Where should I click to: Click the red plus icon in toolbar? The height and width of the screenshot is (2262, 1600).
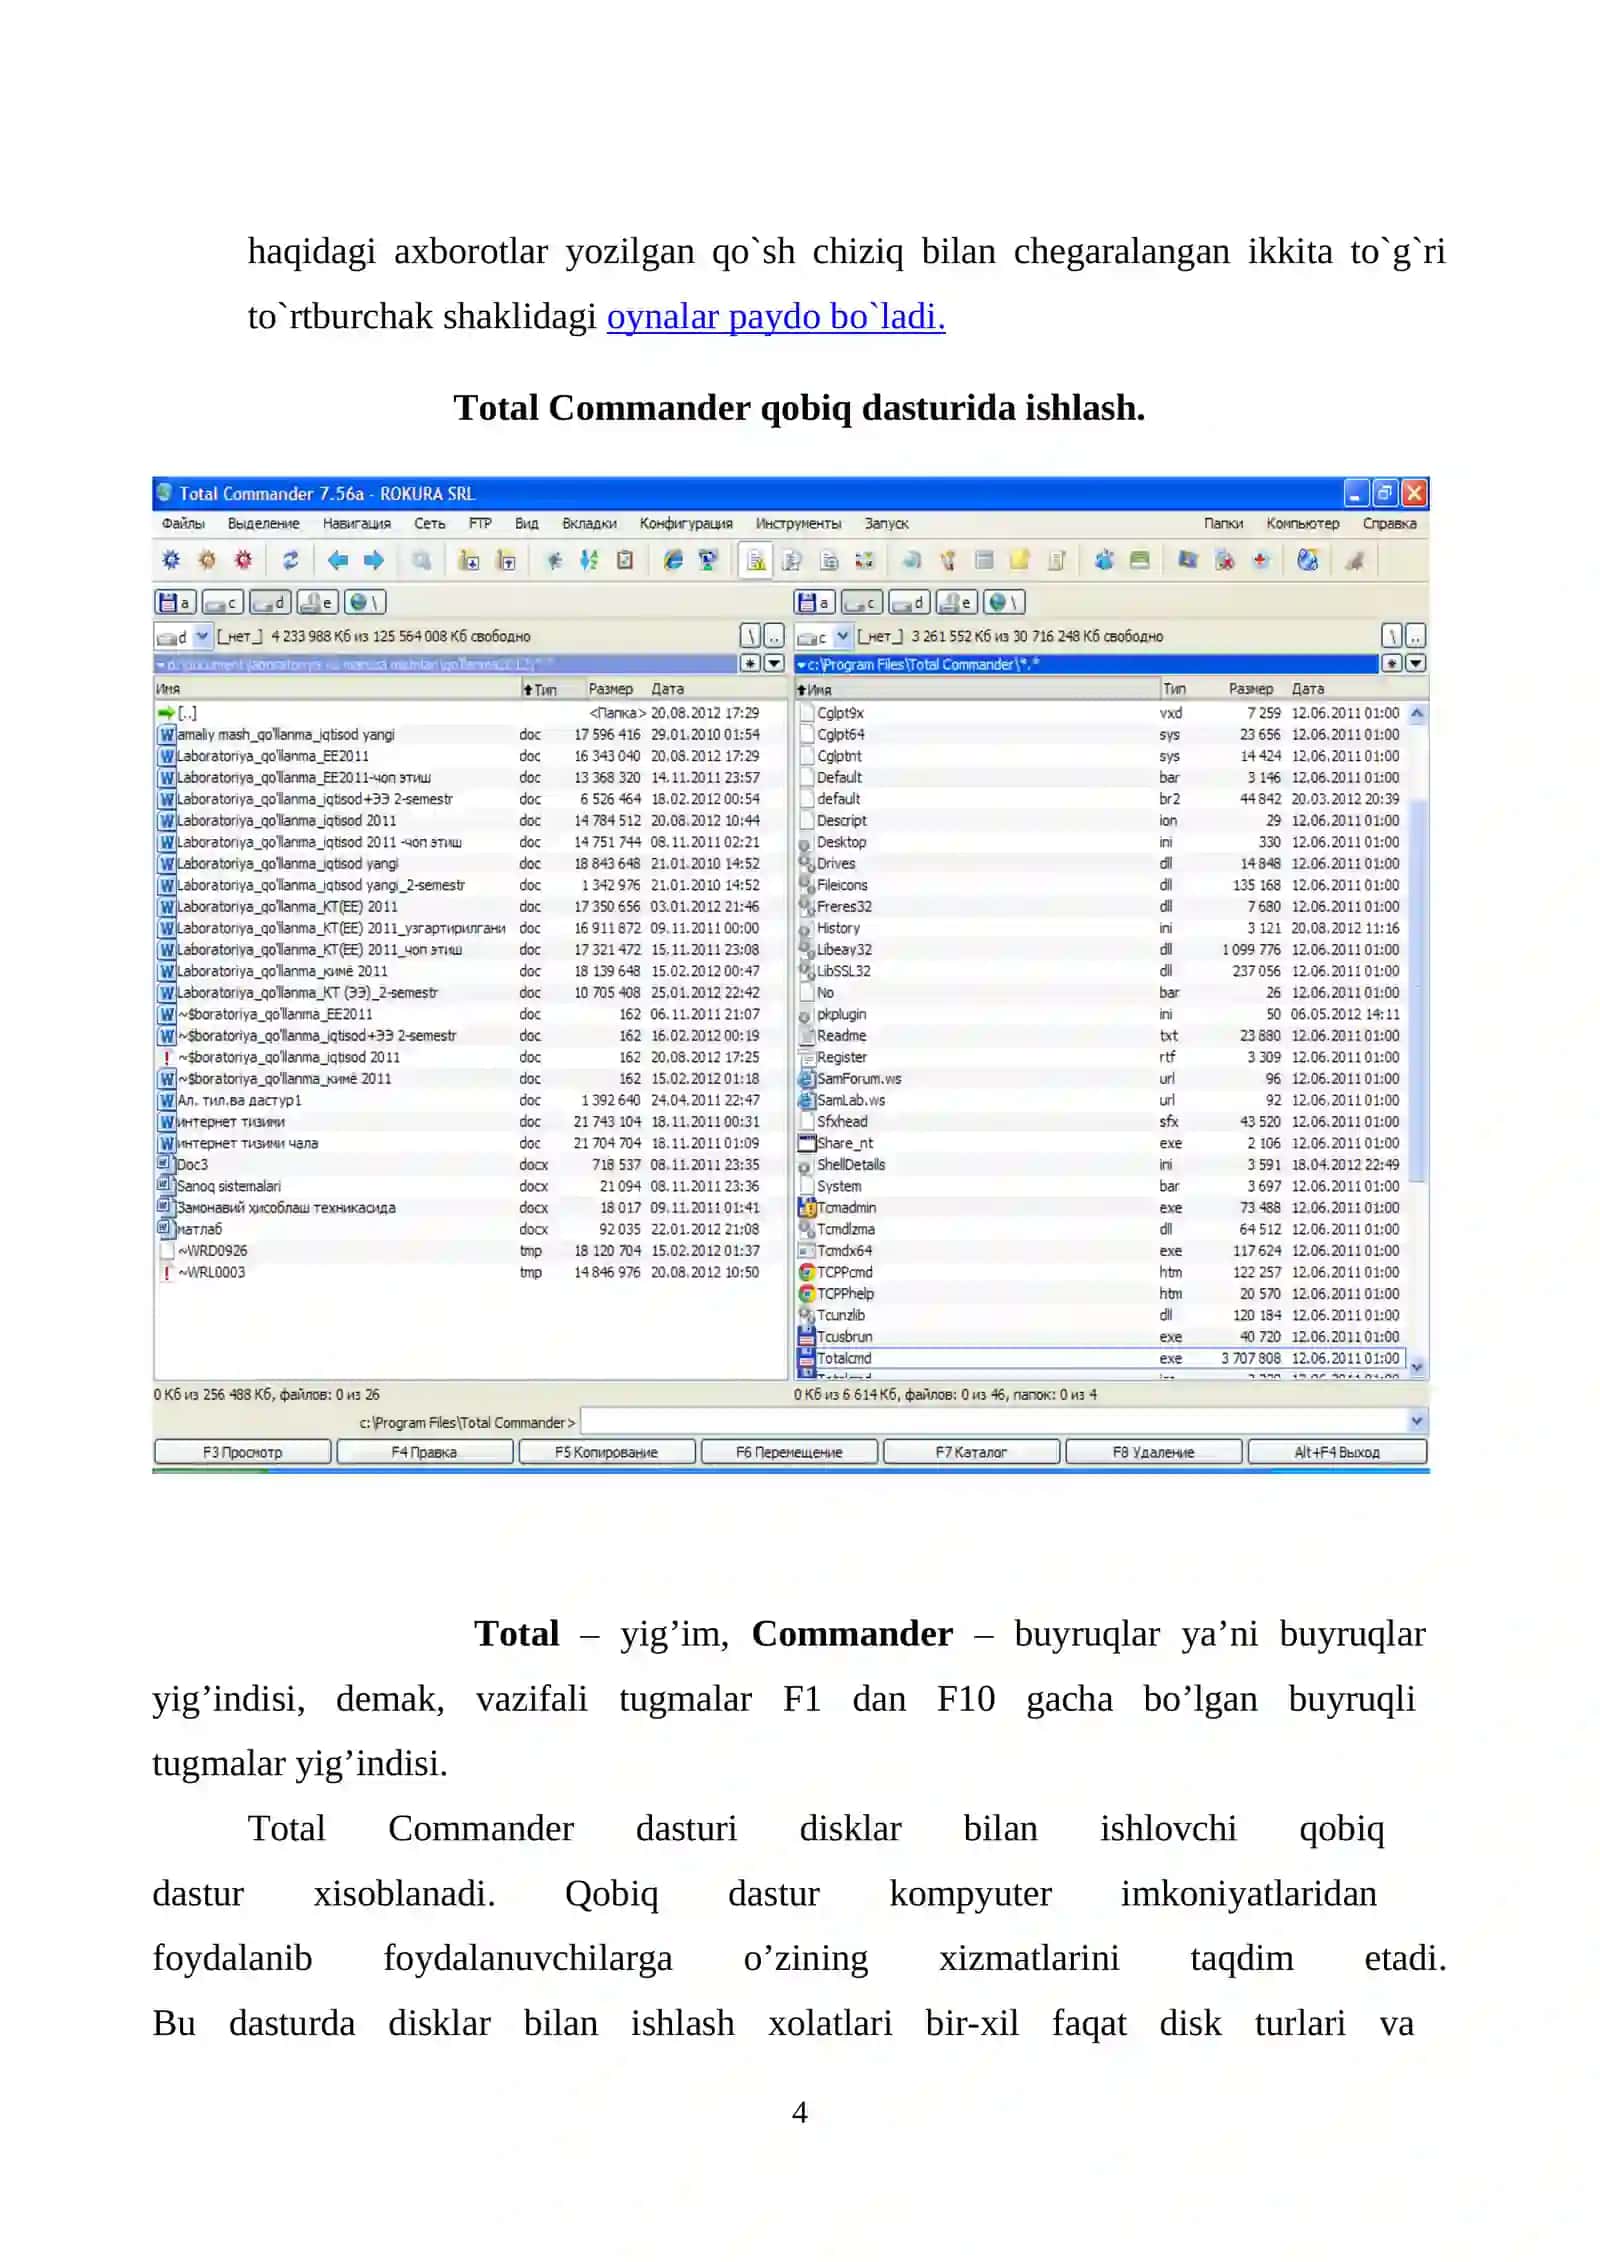click(1261, 560)
